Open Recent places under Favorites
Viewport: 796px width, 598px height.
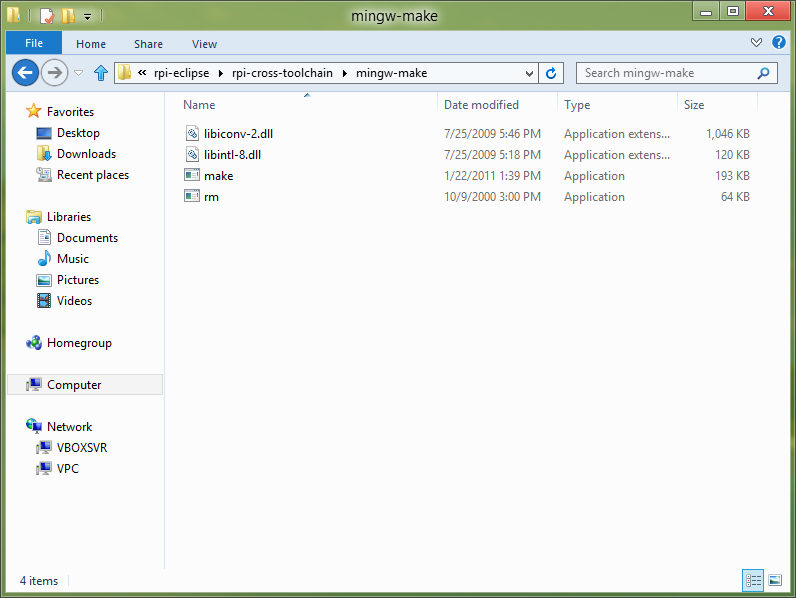coord(93,175)
